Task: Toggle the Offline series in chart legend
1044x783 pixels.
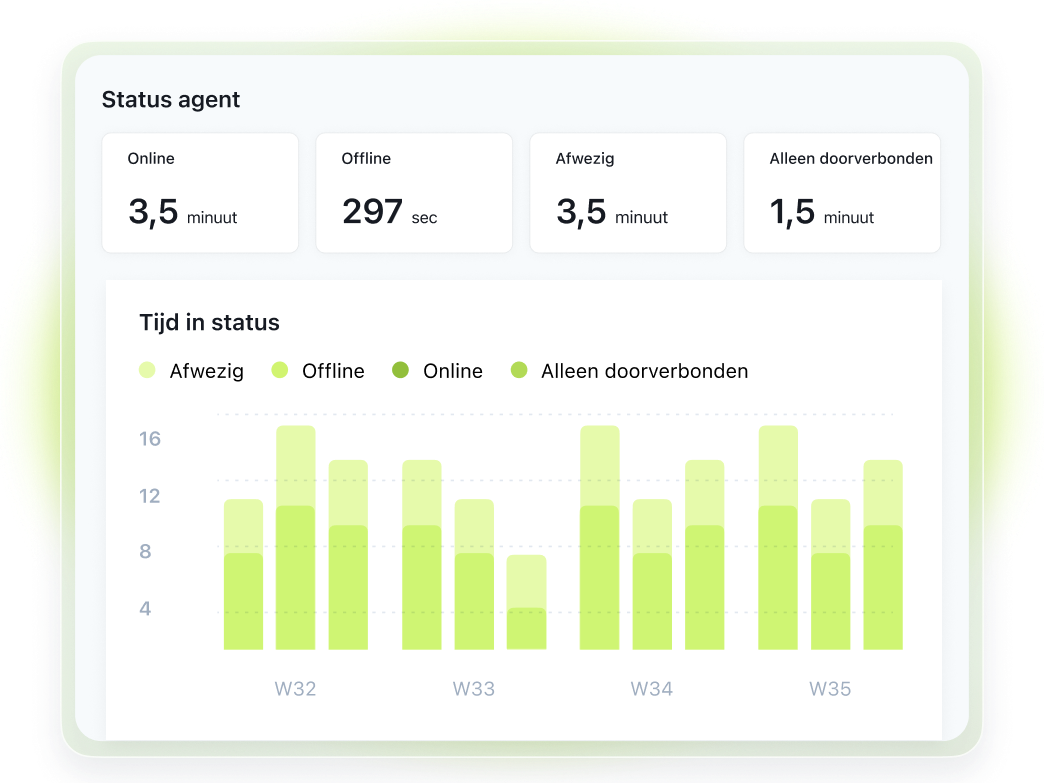Action: pyautogui.click(x=319, y=371)
